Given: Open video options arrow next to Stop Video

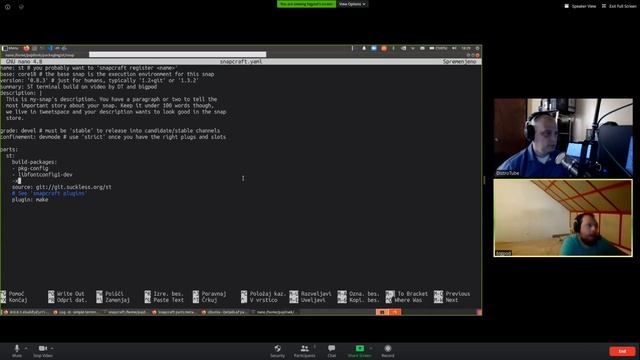Looking at the screenshot, I should [x=52, y=348].
